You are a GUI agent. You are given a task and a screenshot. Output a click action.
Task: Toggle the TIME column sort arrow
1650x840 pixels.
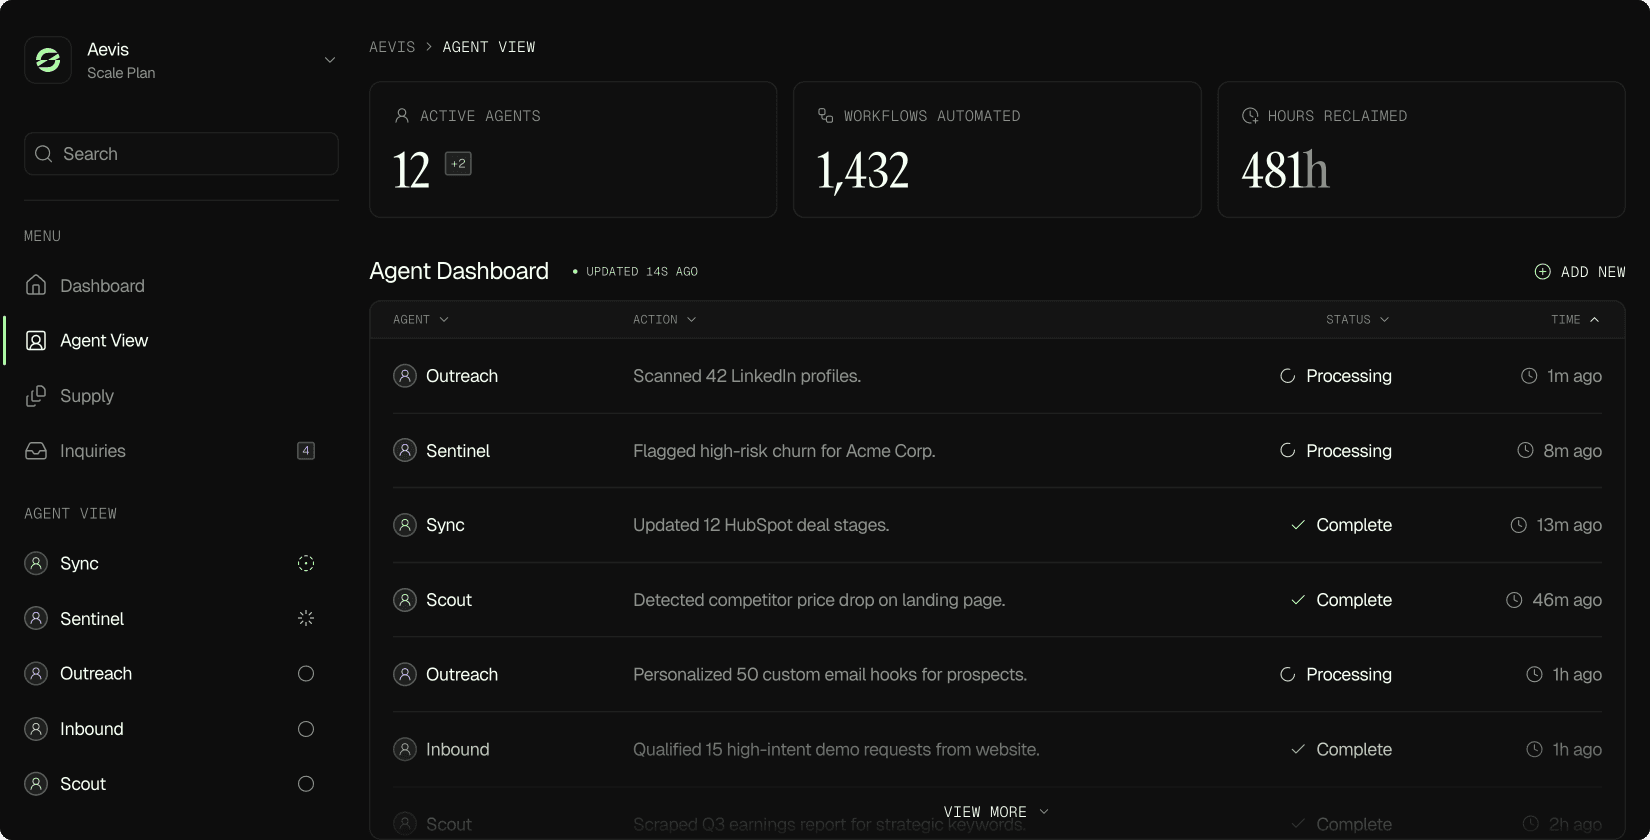pyautogui.click(x=1594, y=320)
